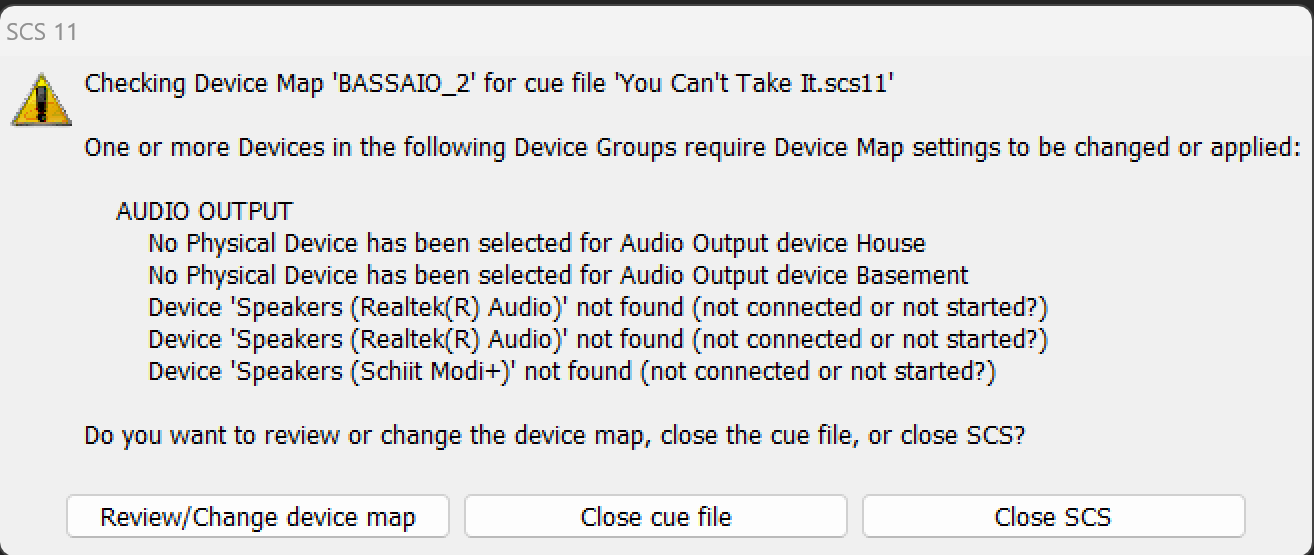Click the yellow warning triangle icon
The image size is (1314, 555).
(x=41, y=98)
